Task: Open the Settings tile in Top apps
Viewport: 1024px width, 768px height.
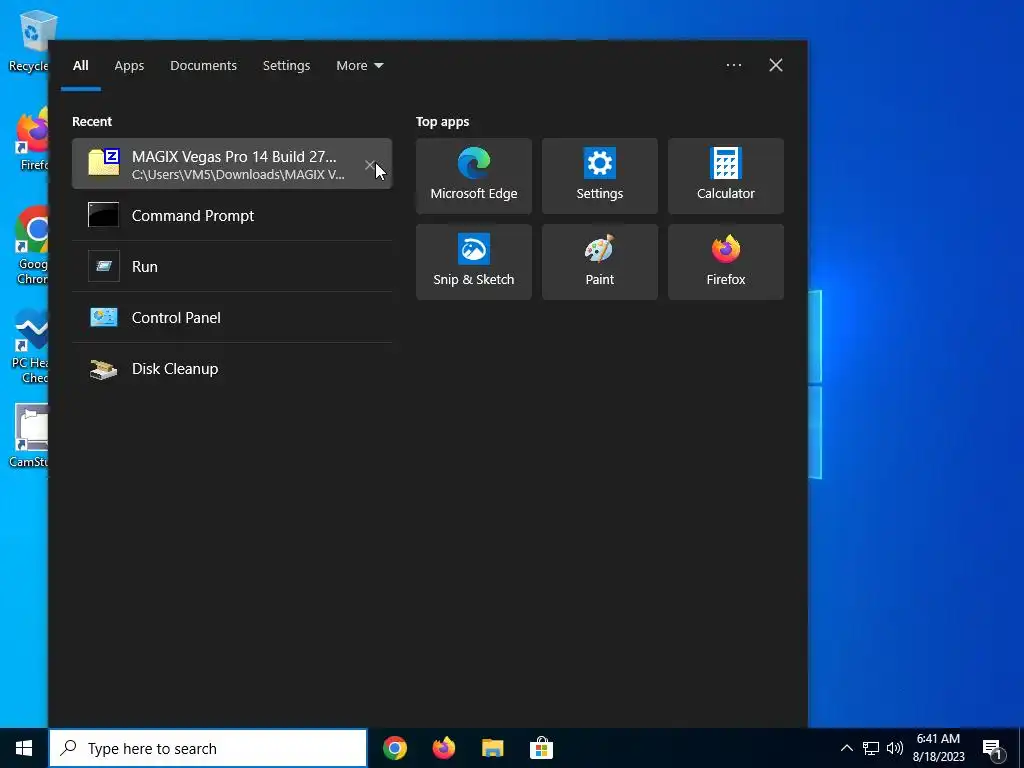Action: coord(600,176)
